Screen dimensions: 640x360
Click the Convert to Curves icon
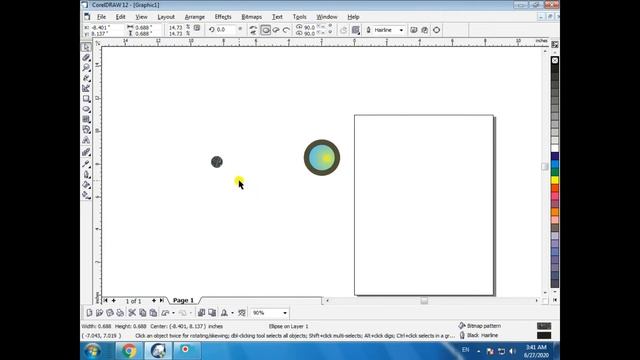click(436, 30)
